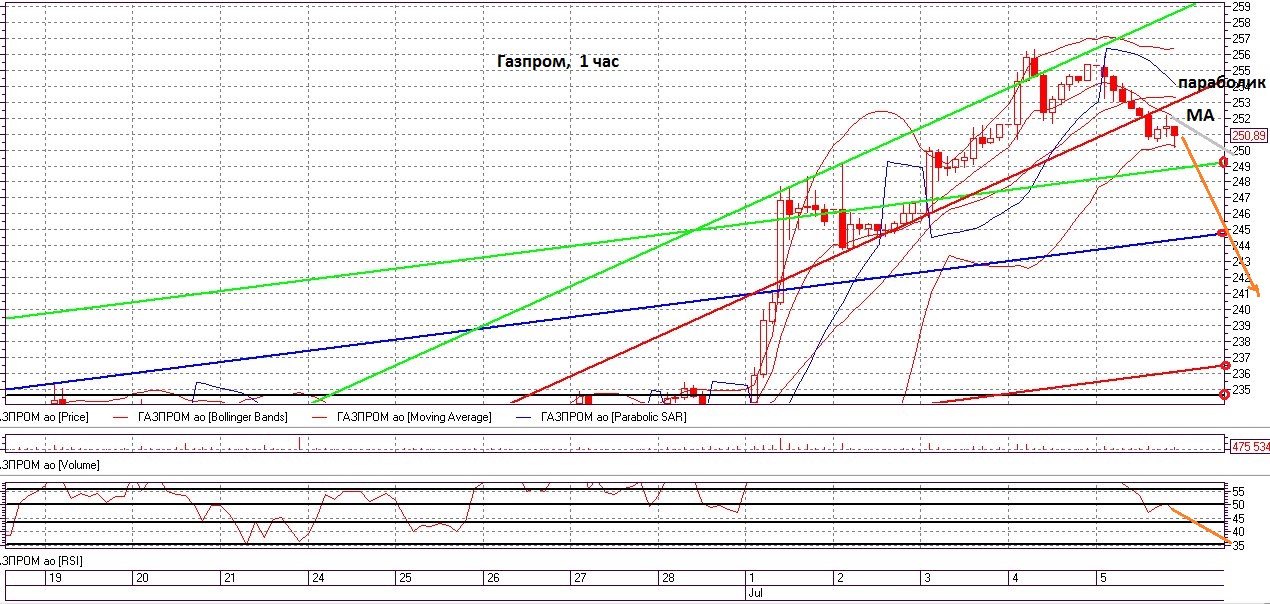Click RSI scale value 55
The image size is (1270, 604).
tap(1239, 493)
